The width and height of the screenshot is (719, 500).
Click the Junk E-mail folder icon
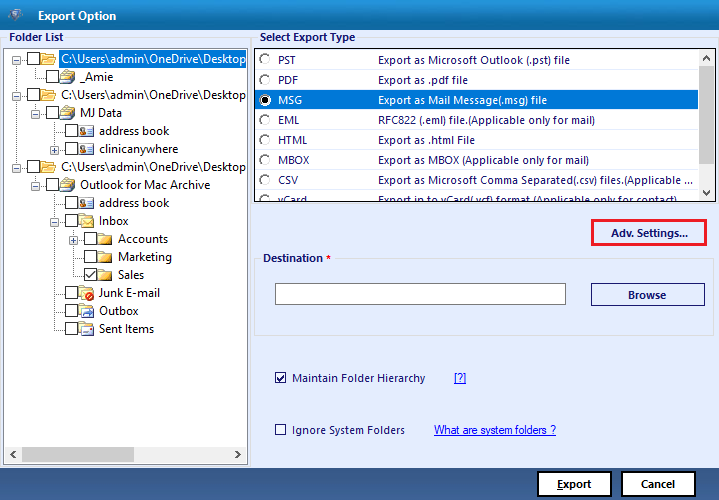pyautogui.click(x=86, y=293)
